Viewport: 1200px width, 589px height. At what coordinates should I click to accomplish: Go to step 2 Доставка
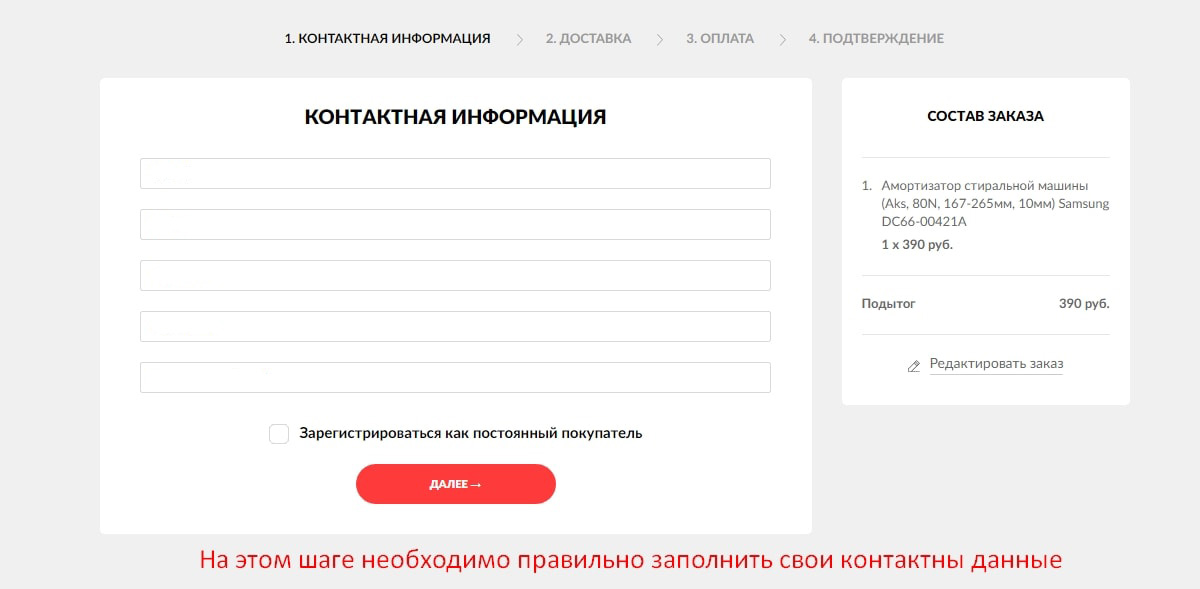coord(588,39)
